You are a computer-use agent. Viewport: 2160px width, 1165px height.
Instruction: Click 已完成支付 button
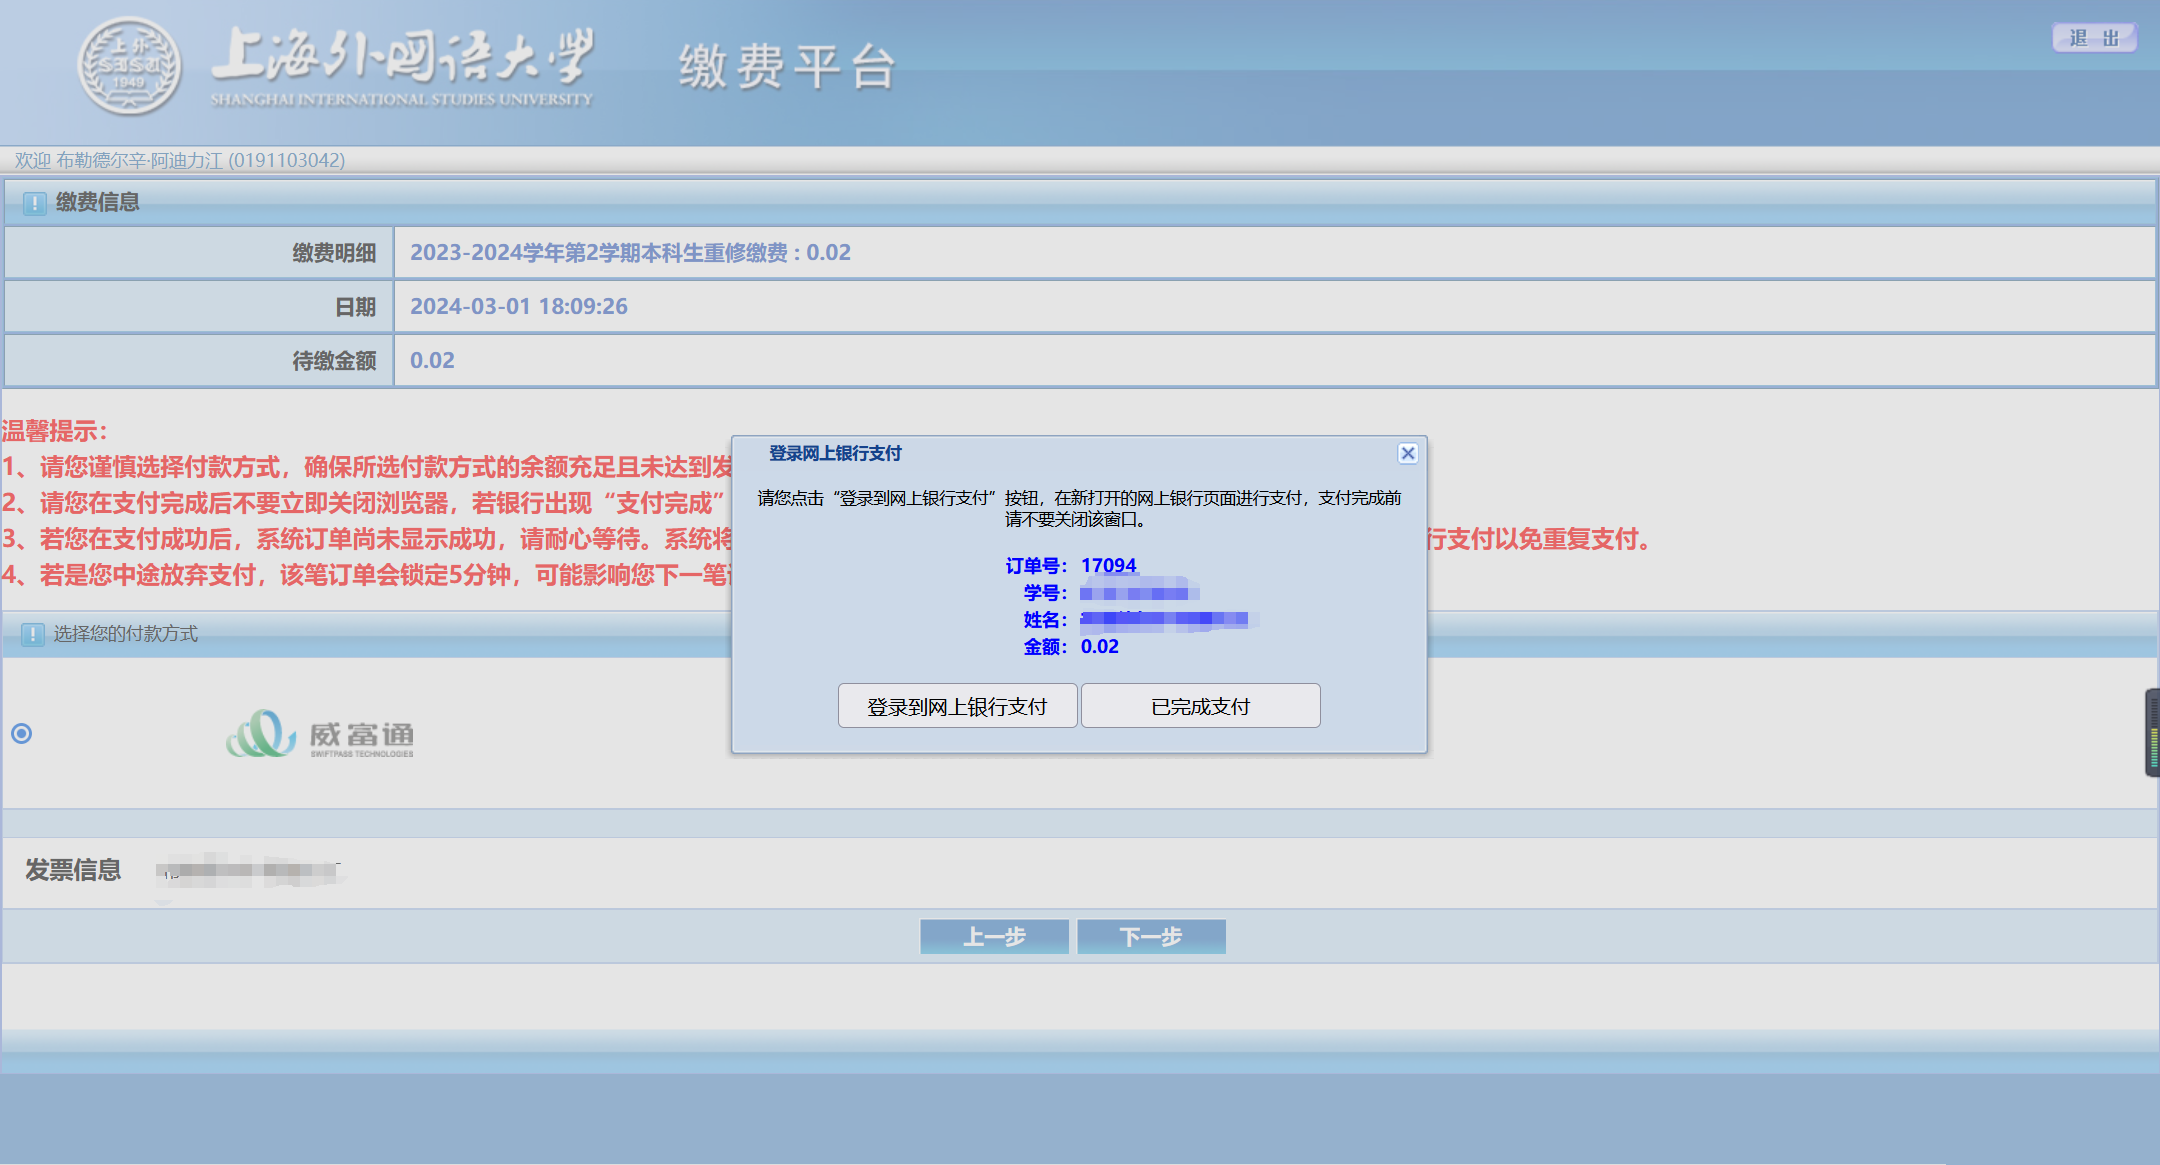click(1200, 706)
